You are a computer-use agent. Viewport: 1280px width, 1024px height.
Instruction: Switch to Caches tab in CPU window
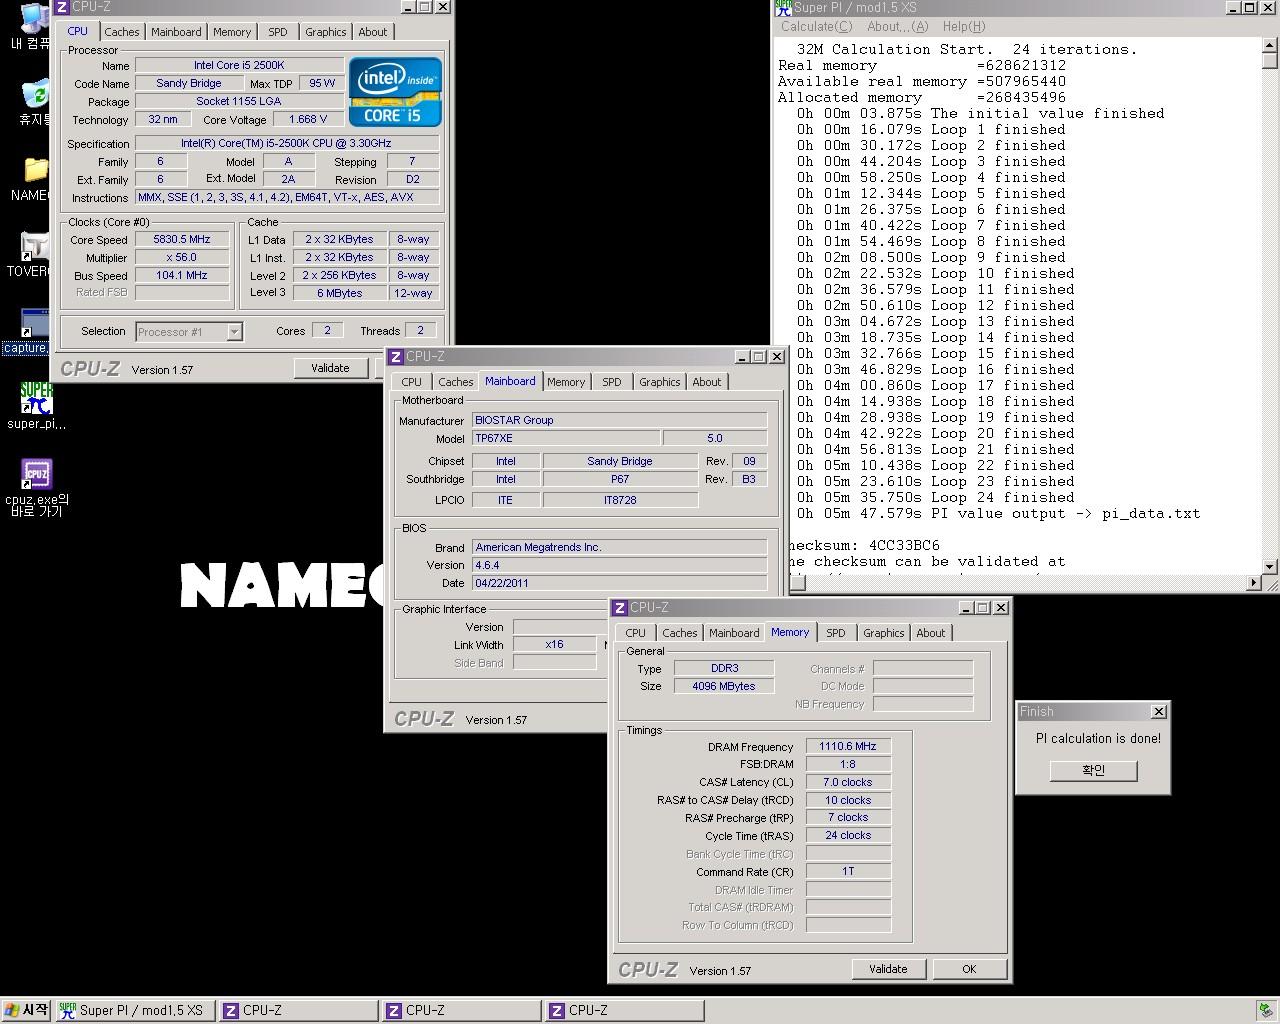point(122,32)
